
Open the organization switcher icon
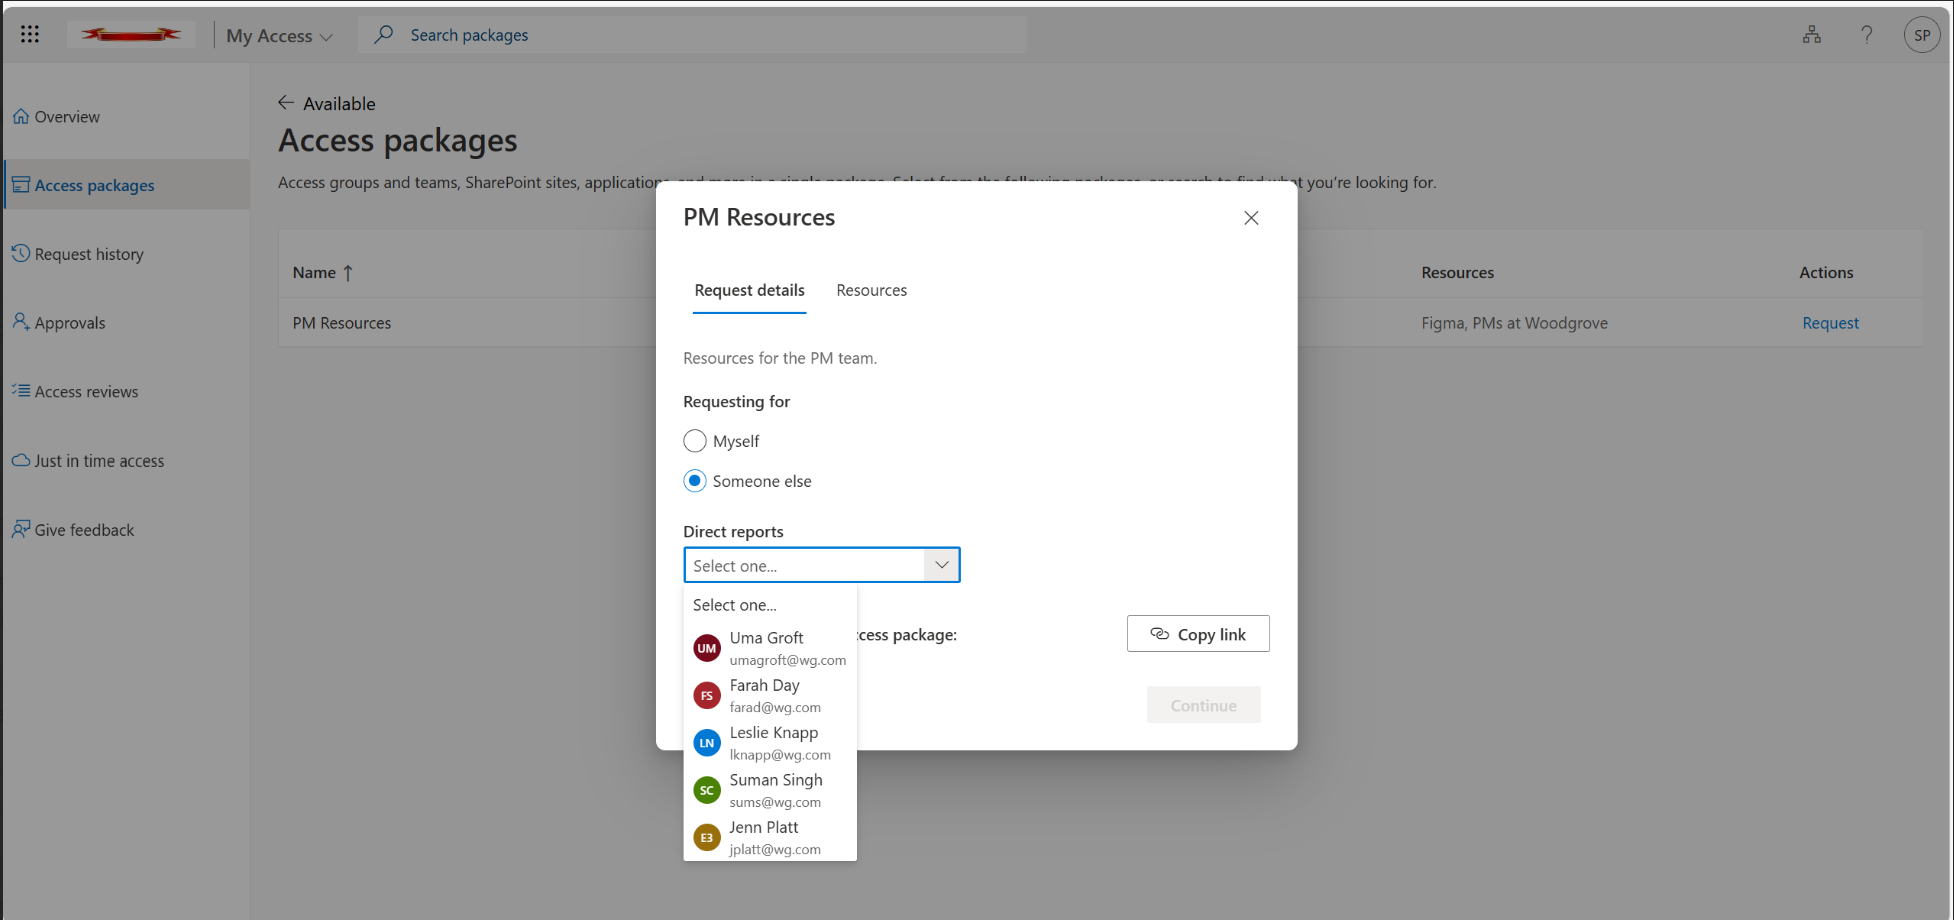point(1811,34)
